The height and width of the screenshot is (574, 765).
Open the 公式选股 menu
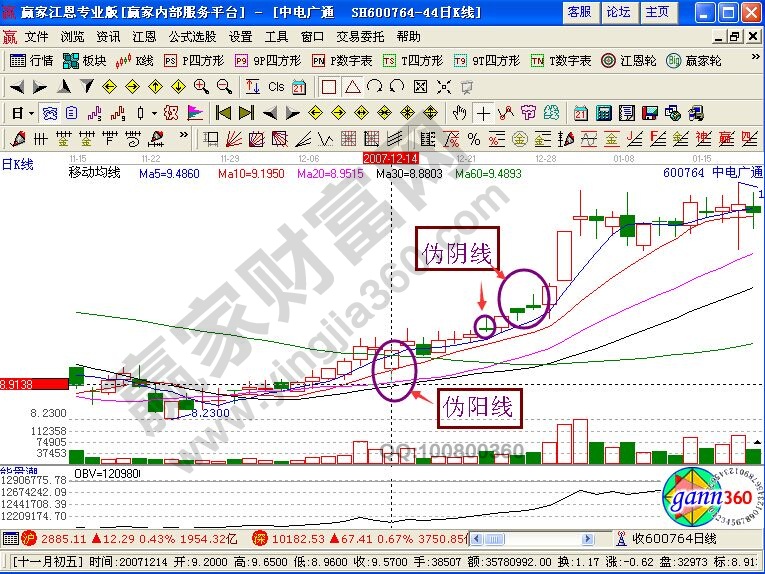tap(192, 37)
